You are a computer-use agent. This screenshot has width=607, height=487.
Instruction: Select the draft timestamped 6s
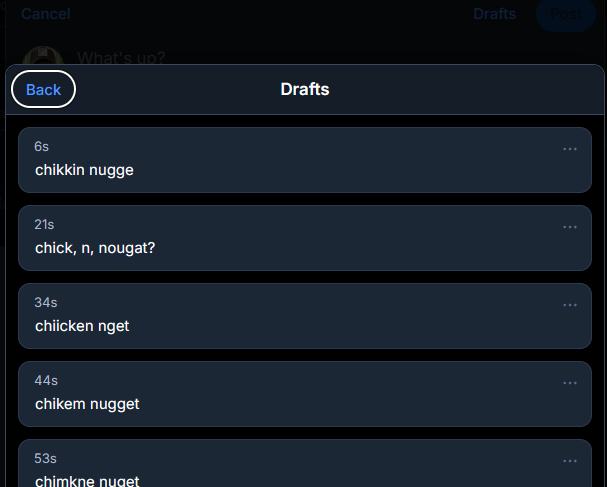(x=305, y=160)
